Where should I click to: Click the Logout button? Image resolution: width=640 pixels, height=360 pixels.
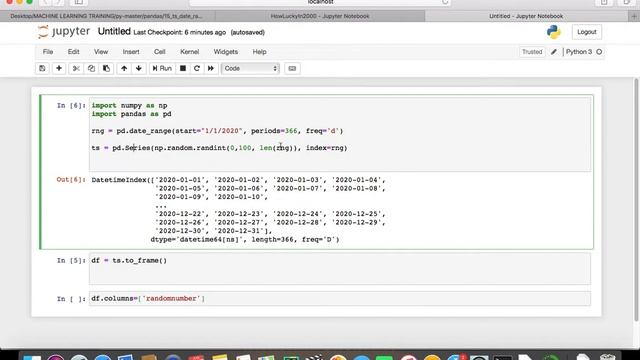[x=587, y=32]
